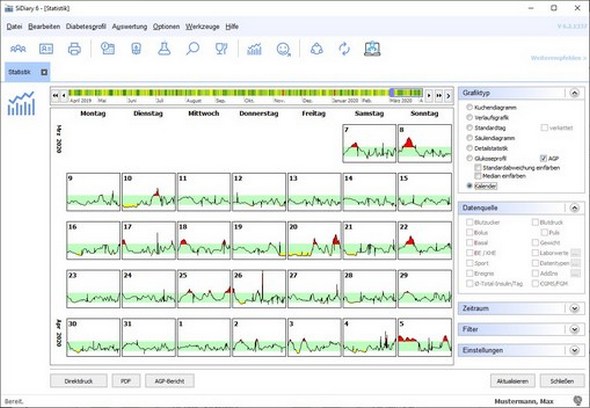590x408 pixels.
Task: Toggle the AGP checkbox
Action: [543, 158]
